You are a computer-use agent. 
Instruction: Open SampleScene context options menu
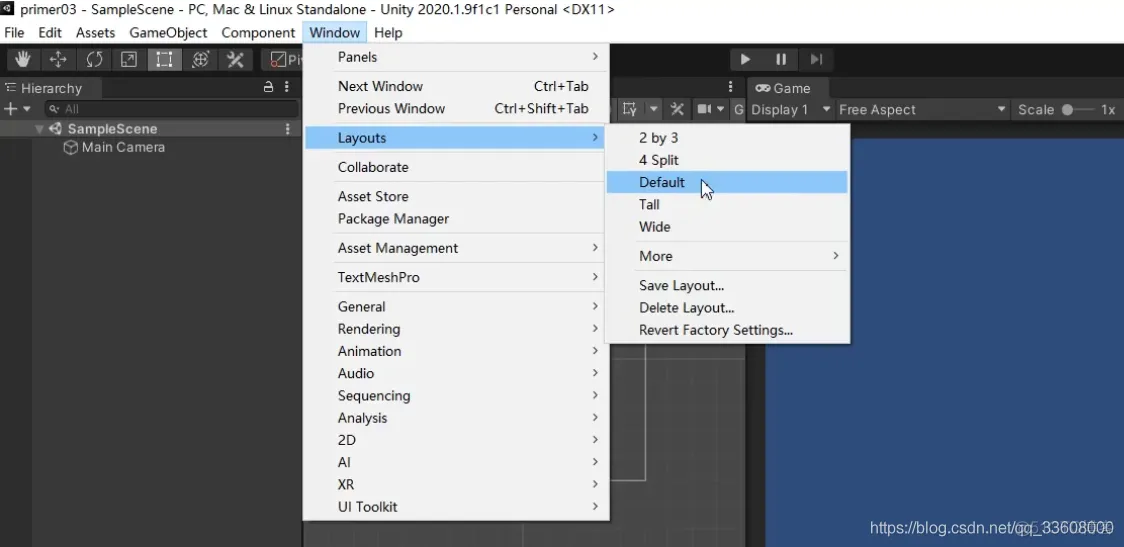(x=287, y=129)
